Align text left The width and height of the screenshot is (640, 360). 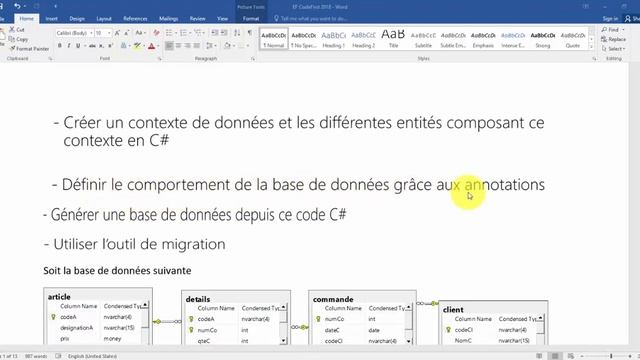(169, 46)
